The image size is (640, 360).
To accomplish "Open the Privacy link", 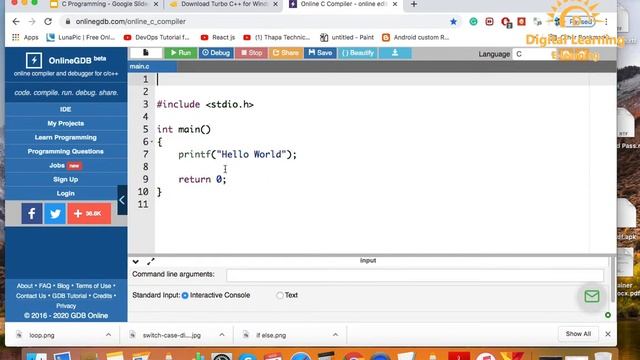I will [x=66, y=306].
